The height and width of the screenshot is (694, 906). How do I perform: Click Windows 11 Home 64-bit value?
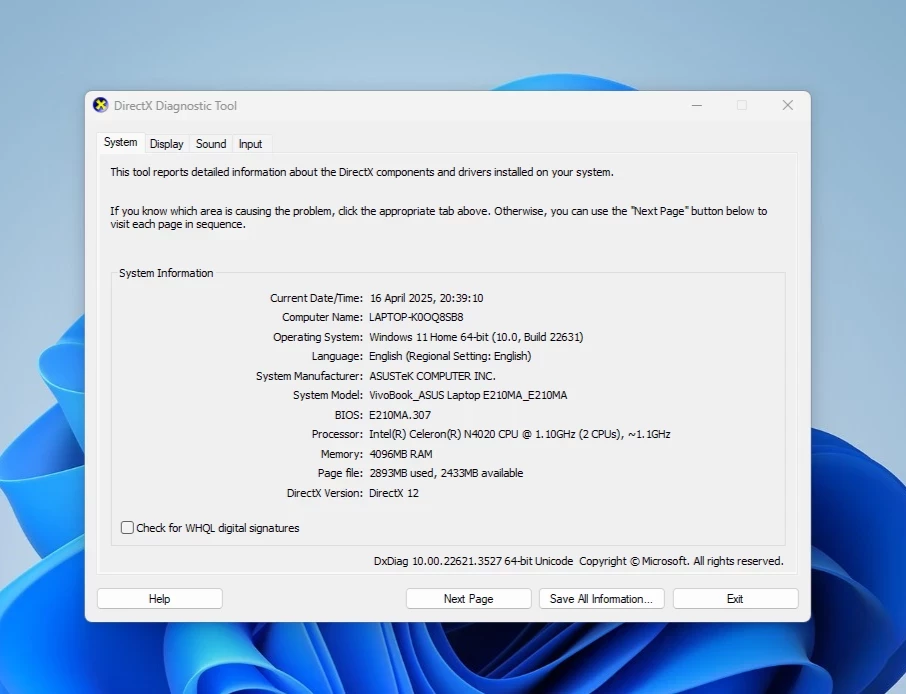click(476, 337)
